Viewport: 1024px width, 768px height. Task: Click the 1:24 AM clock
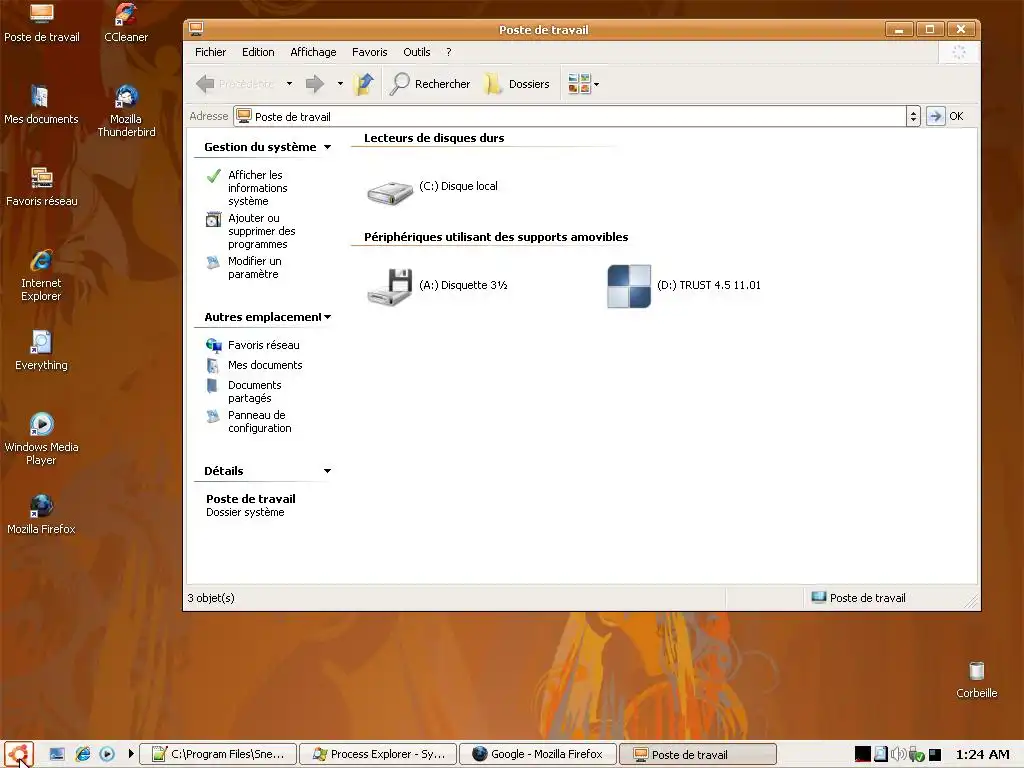coord(982,755)
